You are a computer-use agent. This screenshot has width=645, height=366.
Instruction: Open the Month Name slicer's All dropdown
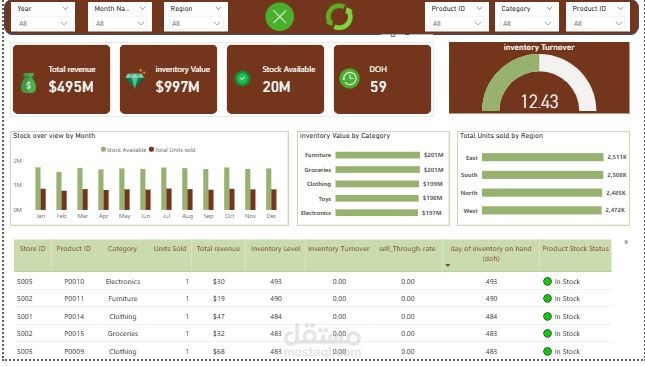tap(119, 23)
